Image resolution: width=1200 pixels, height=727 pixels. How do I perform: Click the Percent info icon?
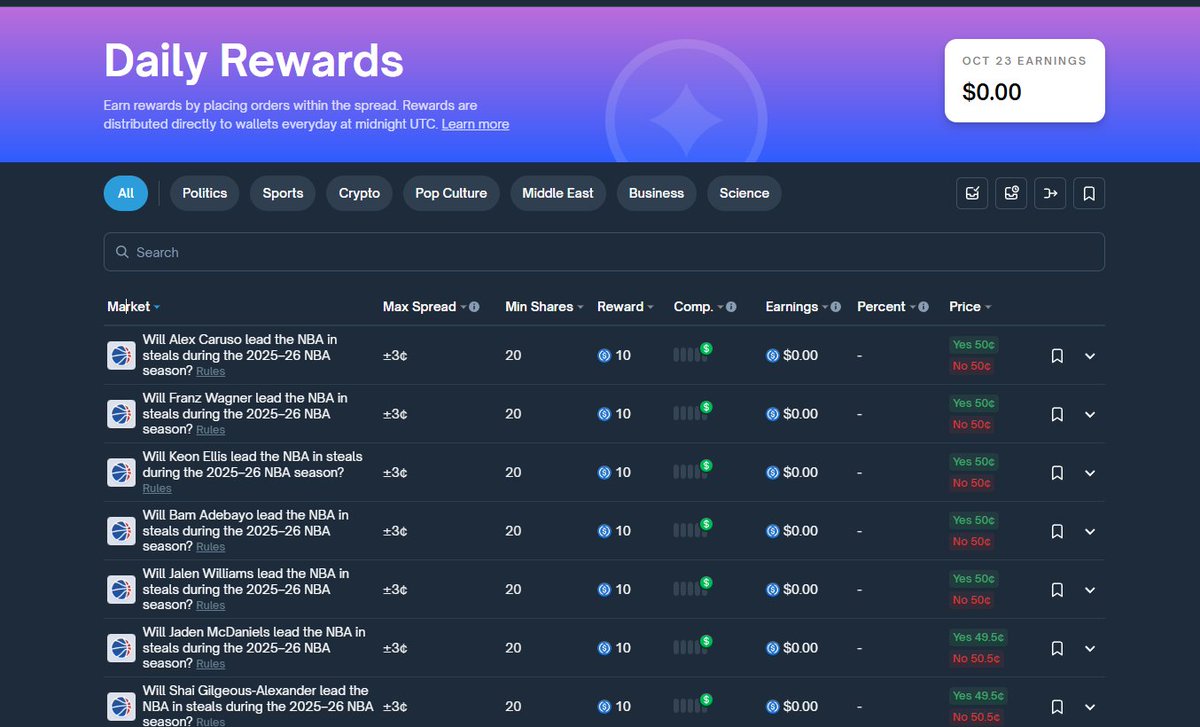(x=923, y=307)
